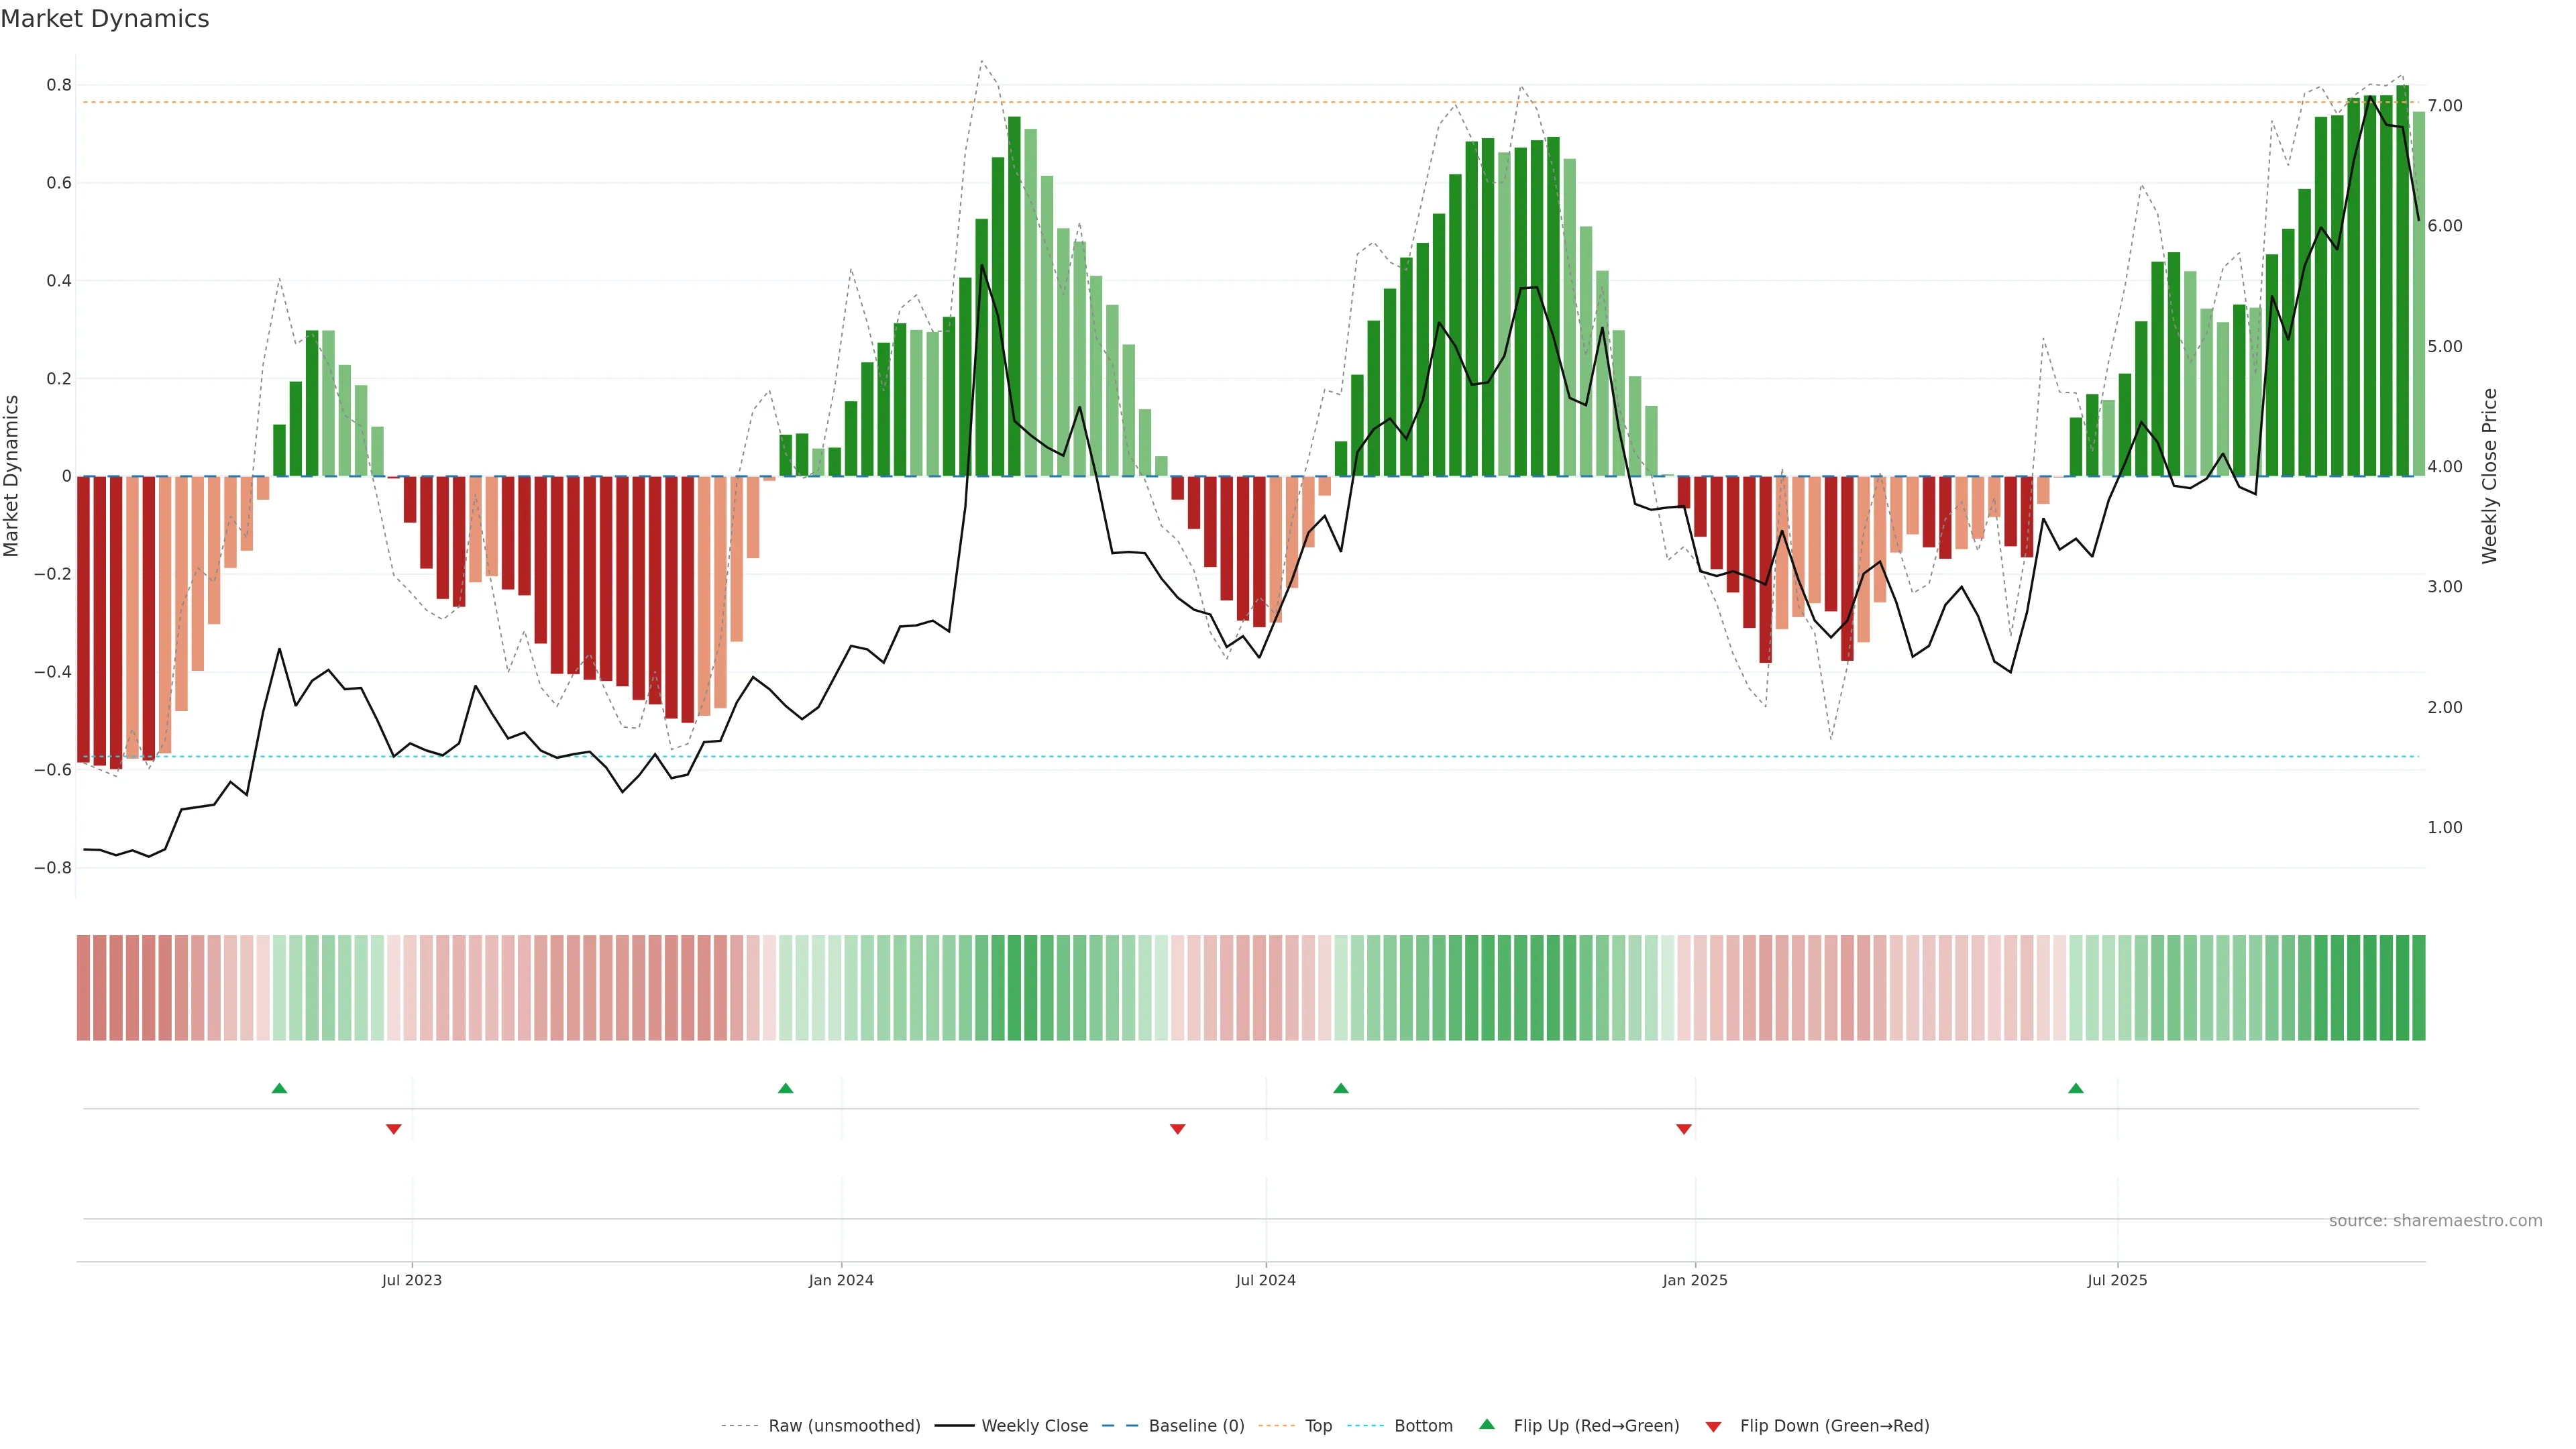This screenshot has width=2576, height=1449.
Task: Click the flip-up triangle just before Jan 2024
Action: 785,1088
